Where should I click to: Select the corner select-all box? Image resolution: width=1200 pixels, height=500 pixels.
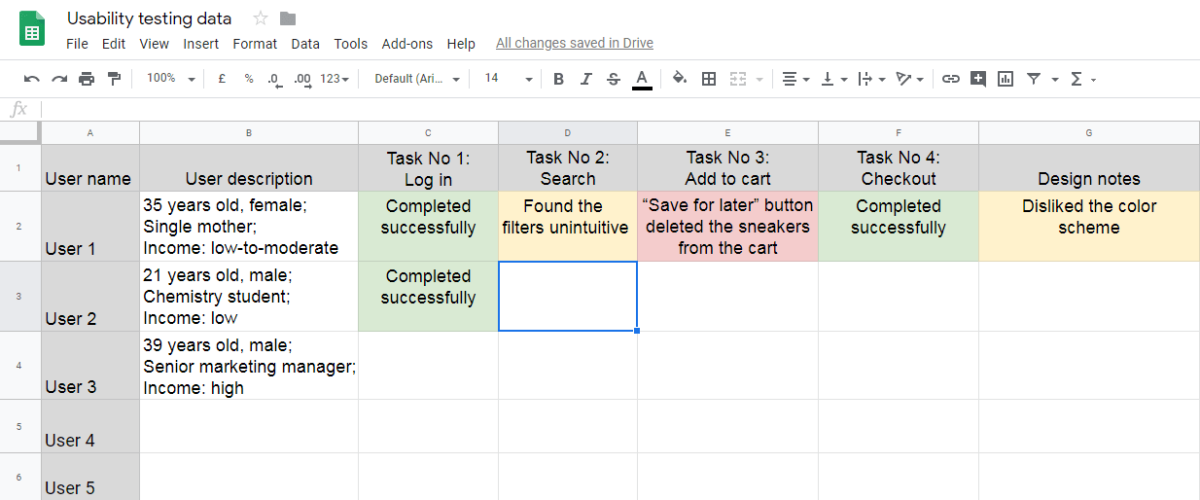pos(20,133)
